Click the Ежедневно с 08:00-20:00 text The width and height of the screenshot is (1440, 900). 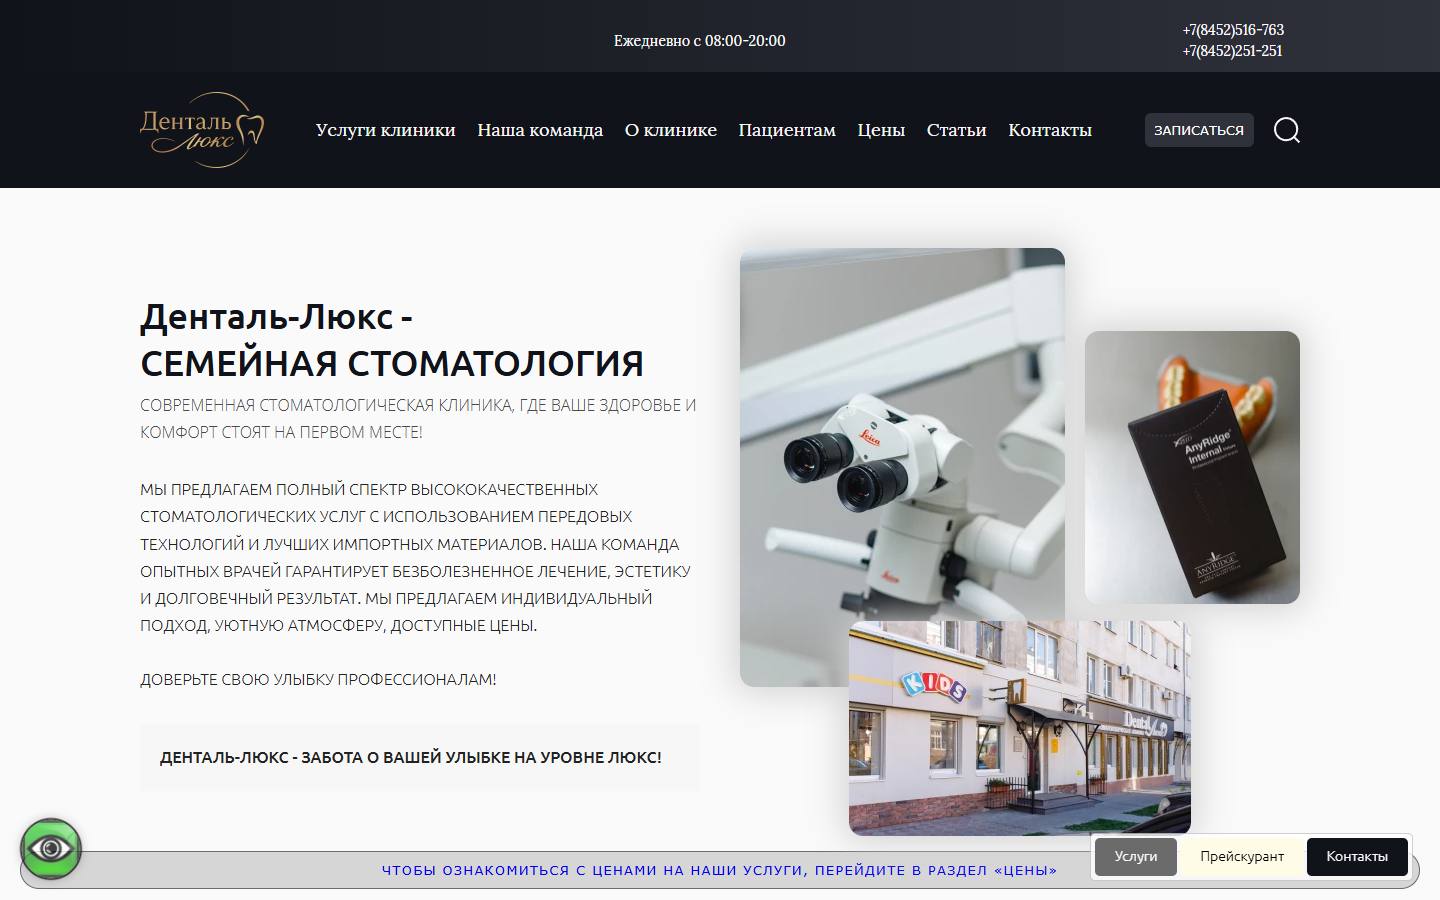tap(700, 41)
